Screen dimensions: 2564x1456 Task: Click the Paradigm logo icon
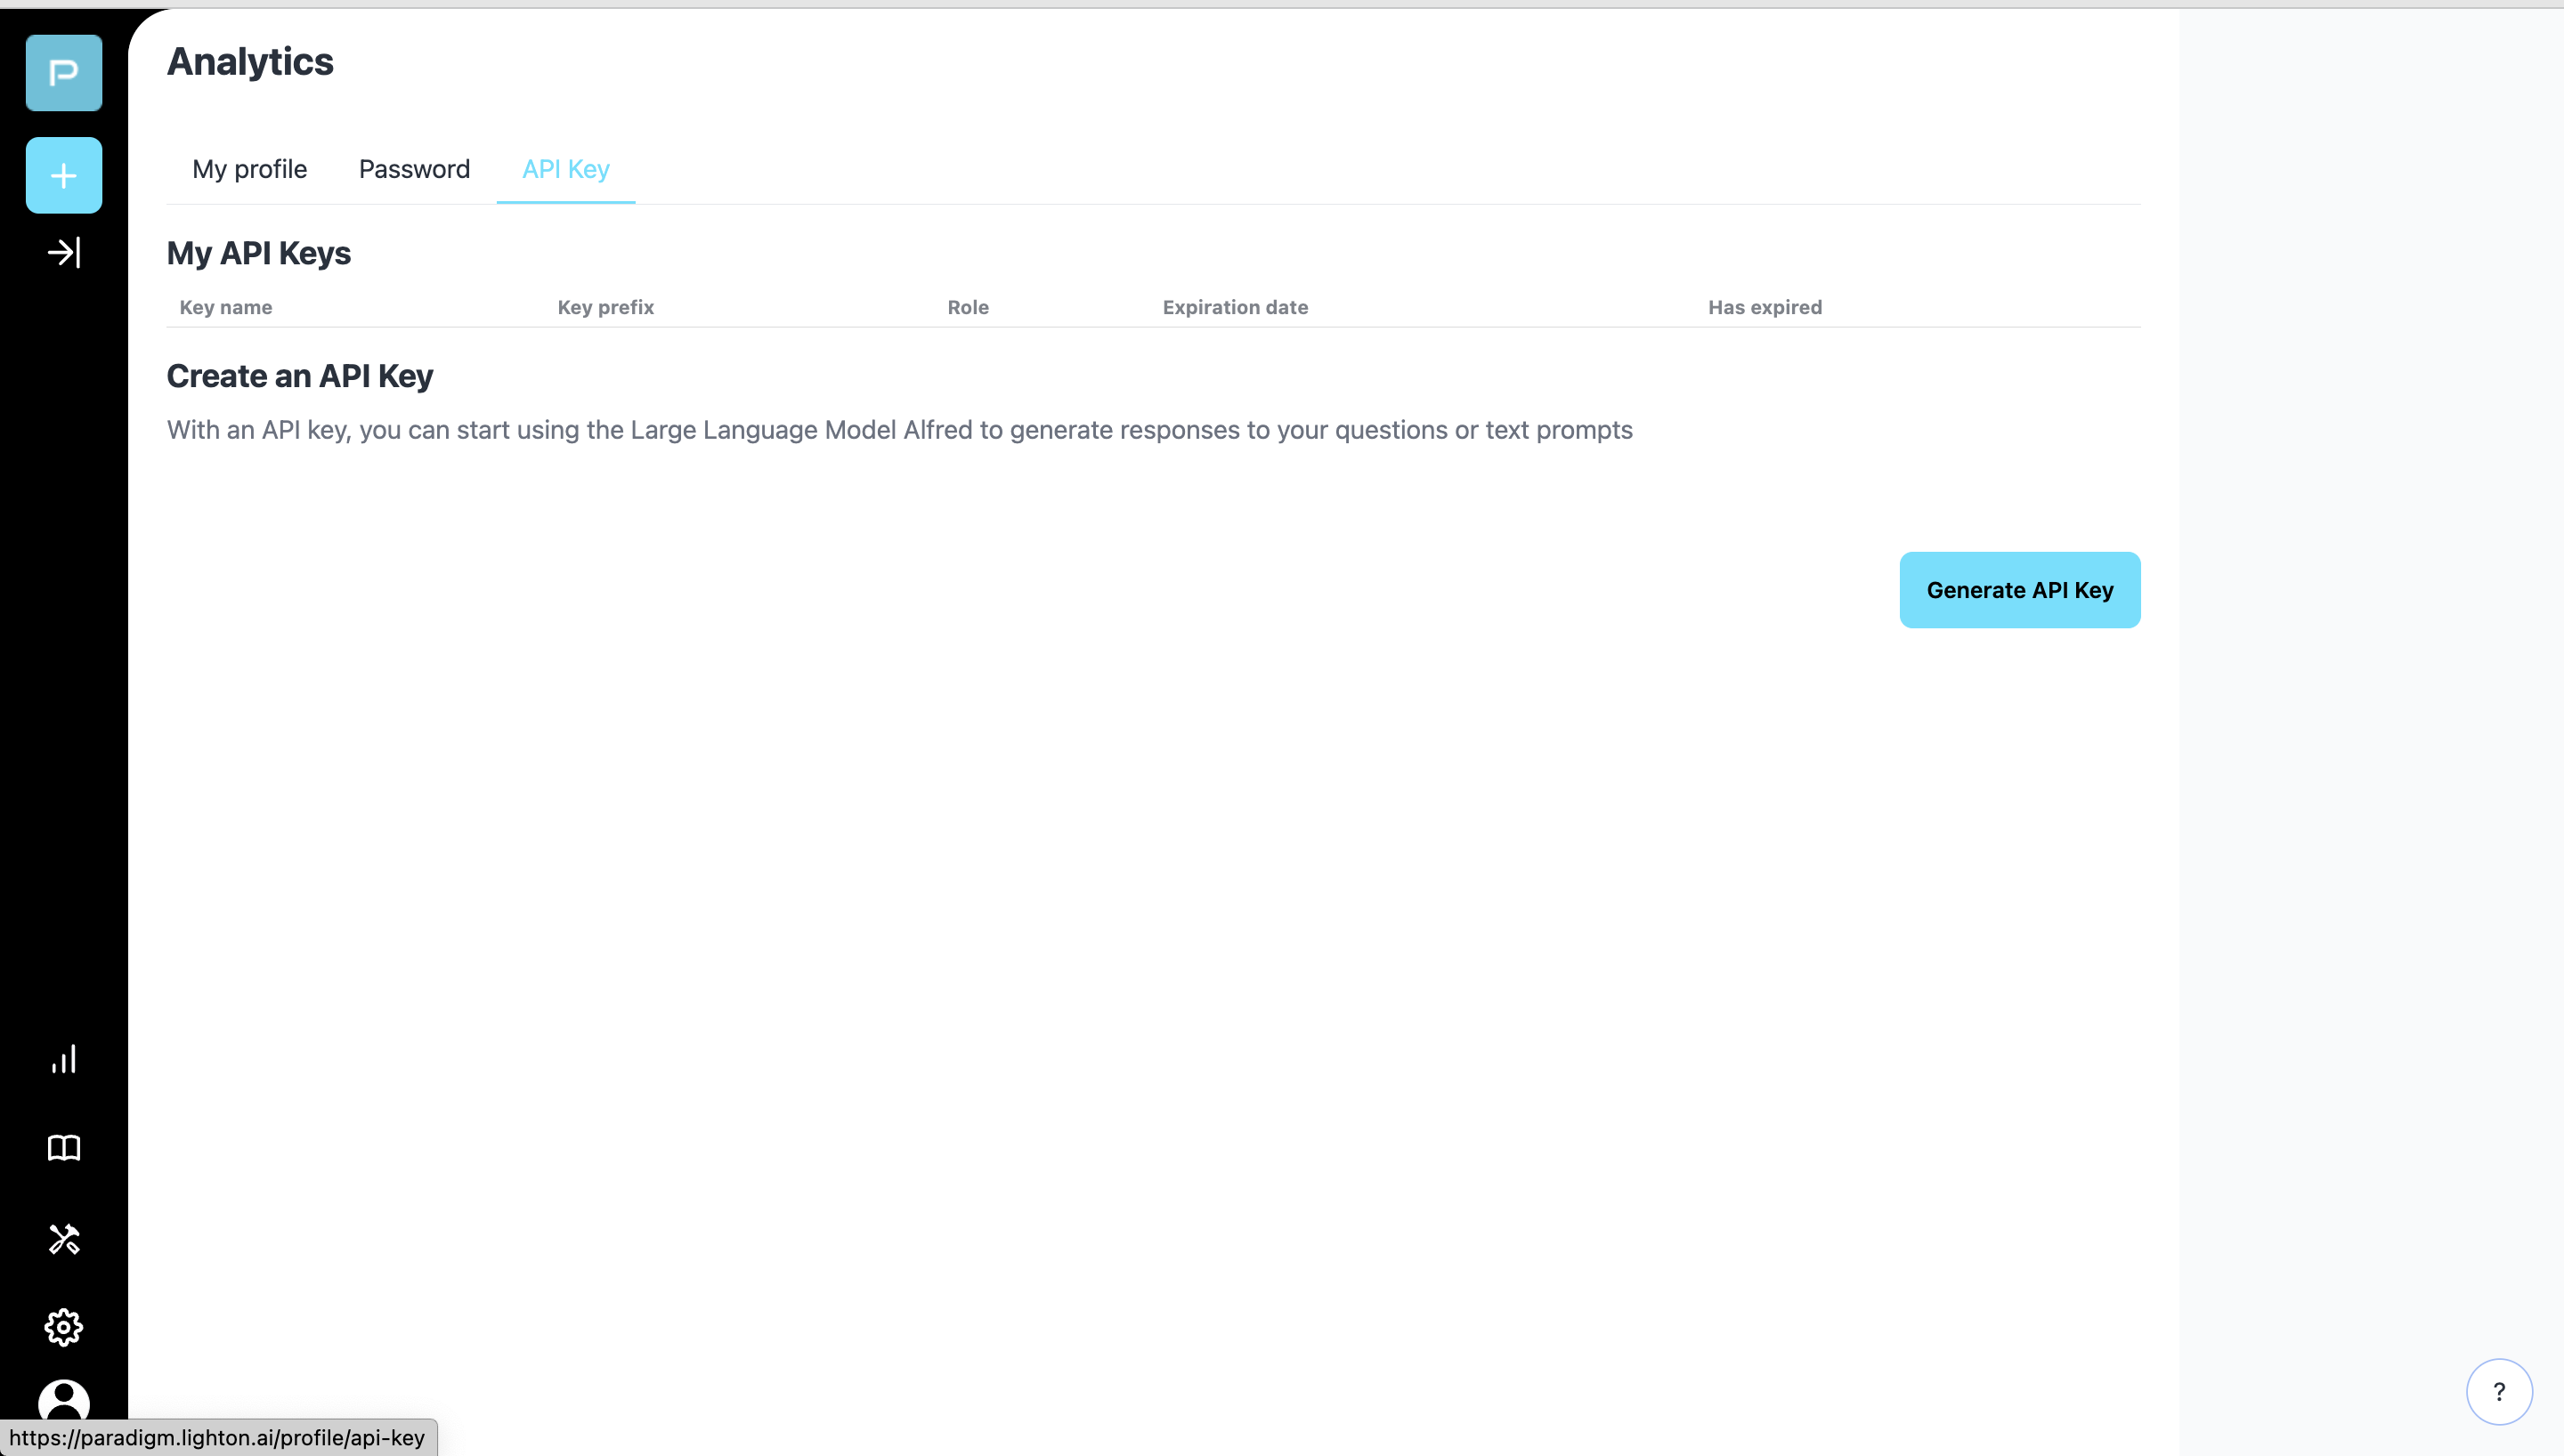64,73
